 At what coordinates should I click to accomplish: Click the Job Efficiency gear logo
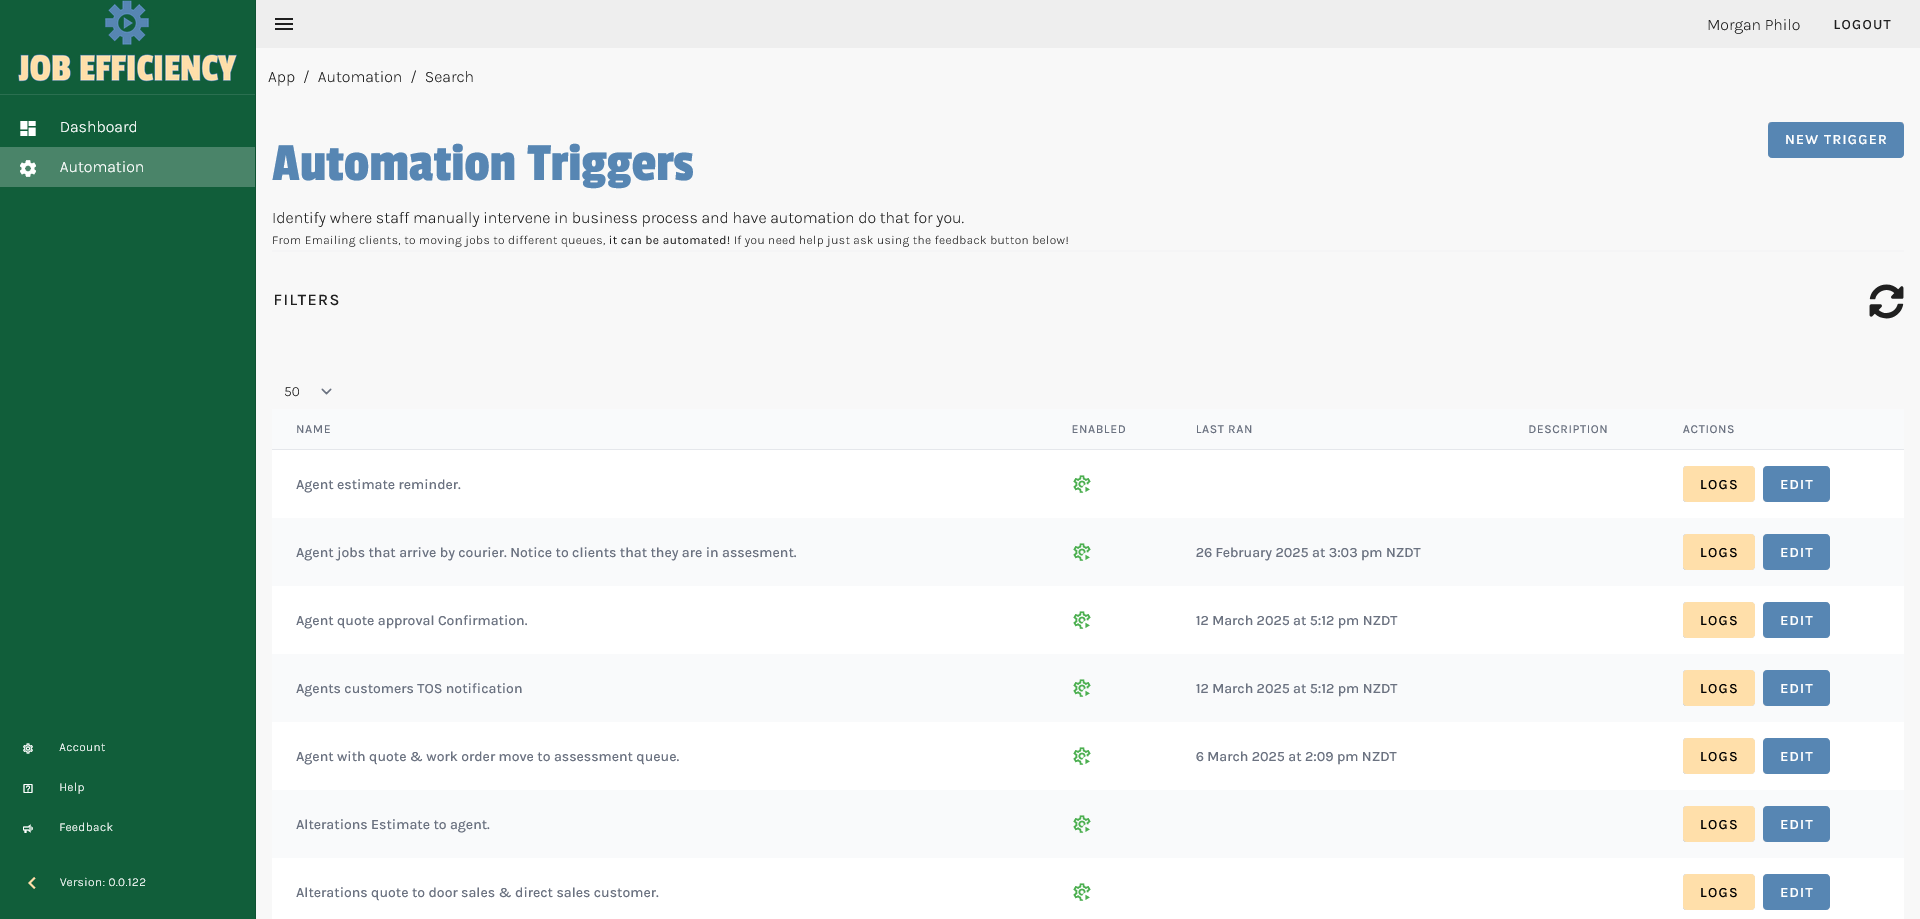(x=127, y=23)
